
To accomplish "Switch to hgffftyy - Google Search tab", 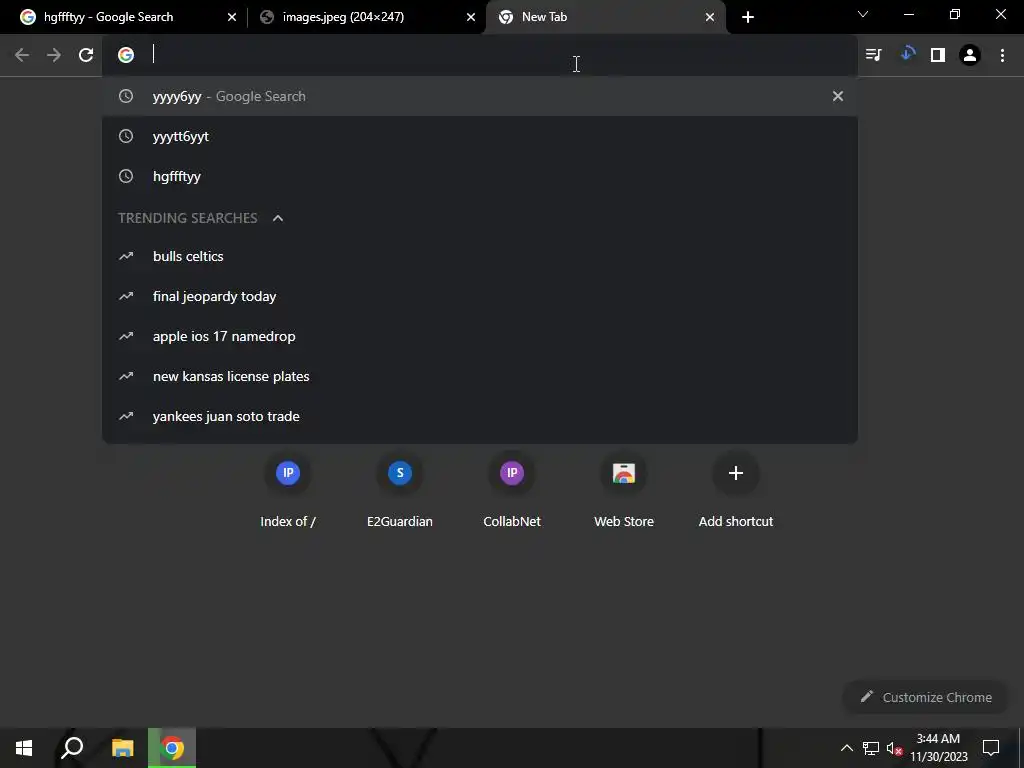I will pyautogui.click(x=122, y=17).
